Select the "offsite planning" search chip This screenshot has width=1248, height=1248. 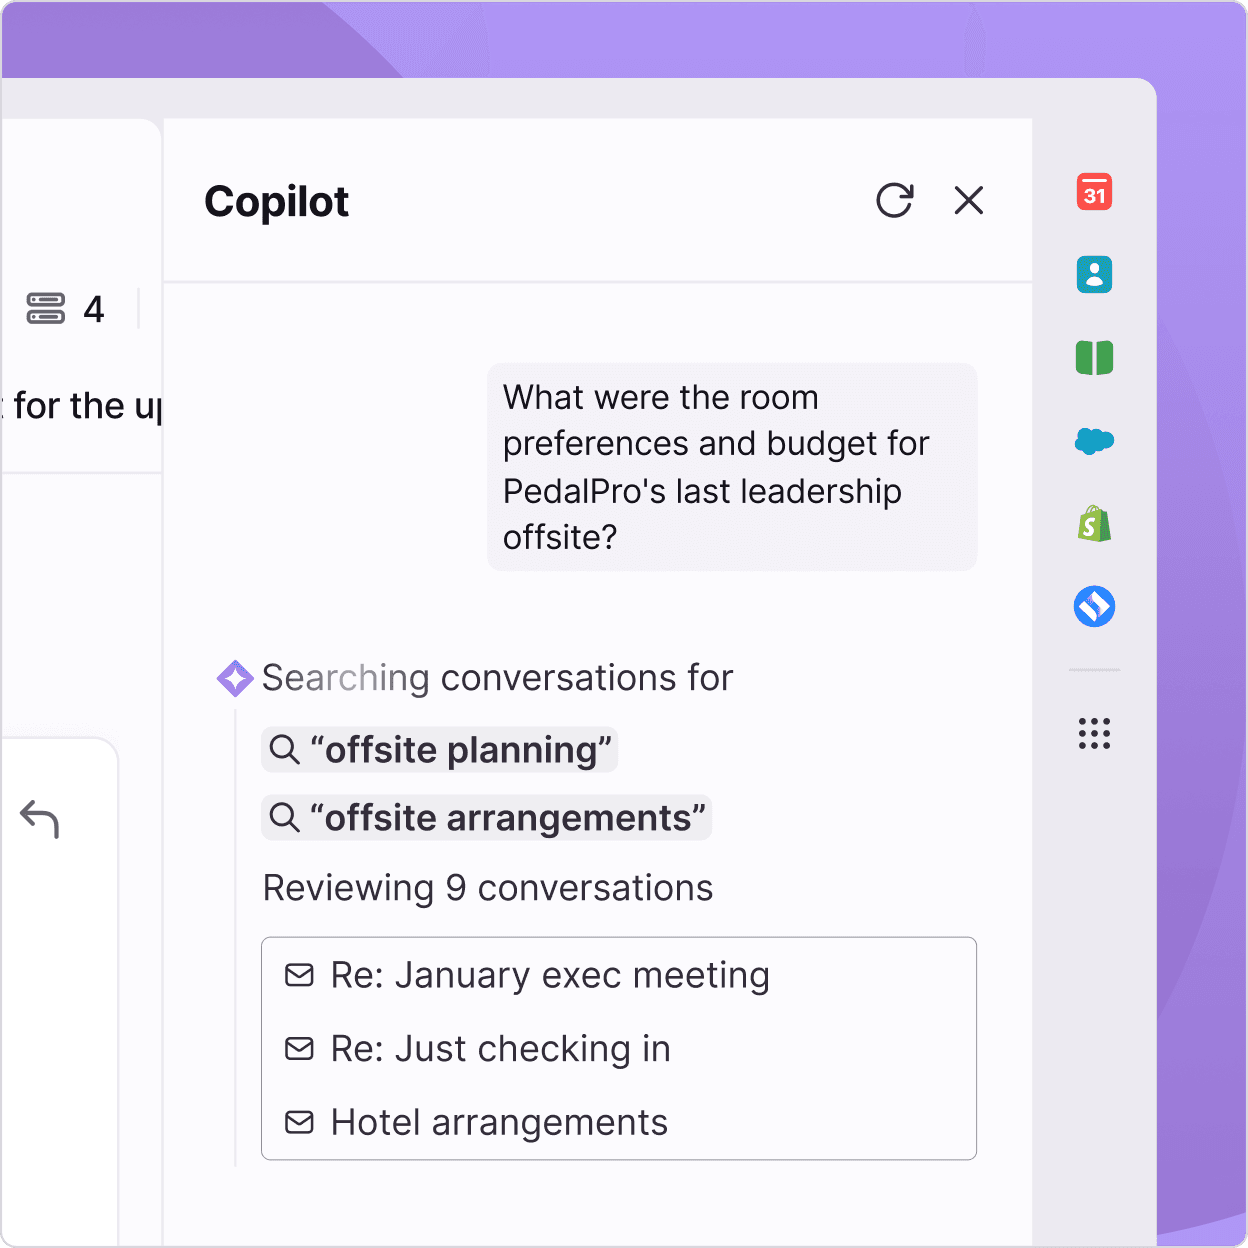click(439, 750)
